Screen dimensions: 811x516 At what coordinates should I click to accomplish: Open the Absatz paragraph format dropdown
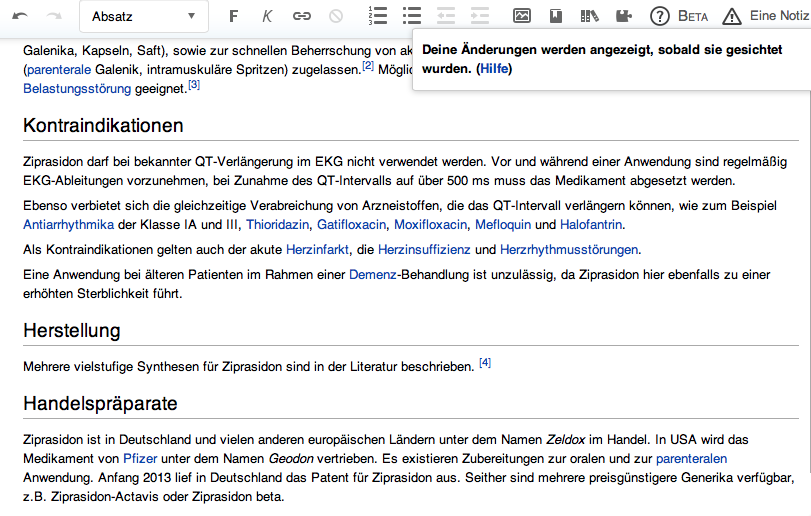coord(140,17)
